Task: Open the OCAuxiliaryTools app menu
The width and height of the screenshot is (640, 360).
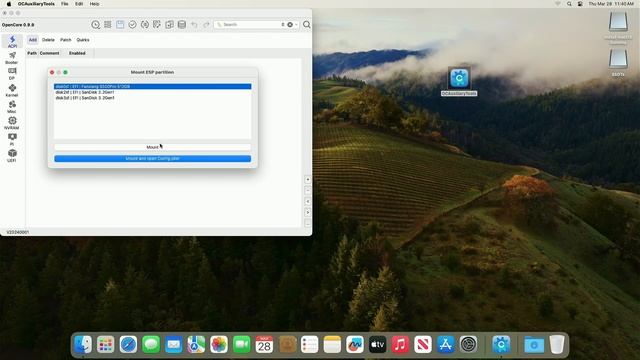Action: pyautogui.click(x=36, y=4)
